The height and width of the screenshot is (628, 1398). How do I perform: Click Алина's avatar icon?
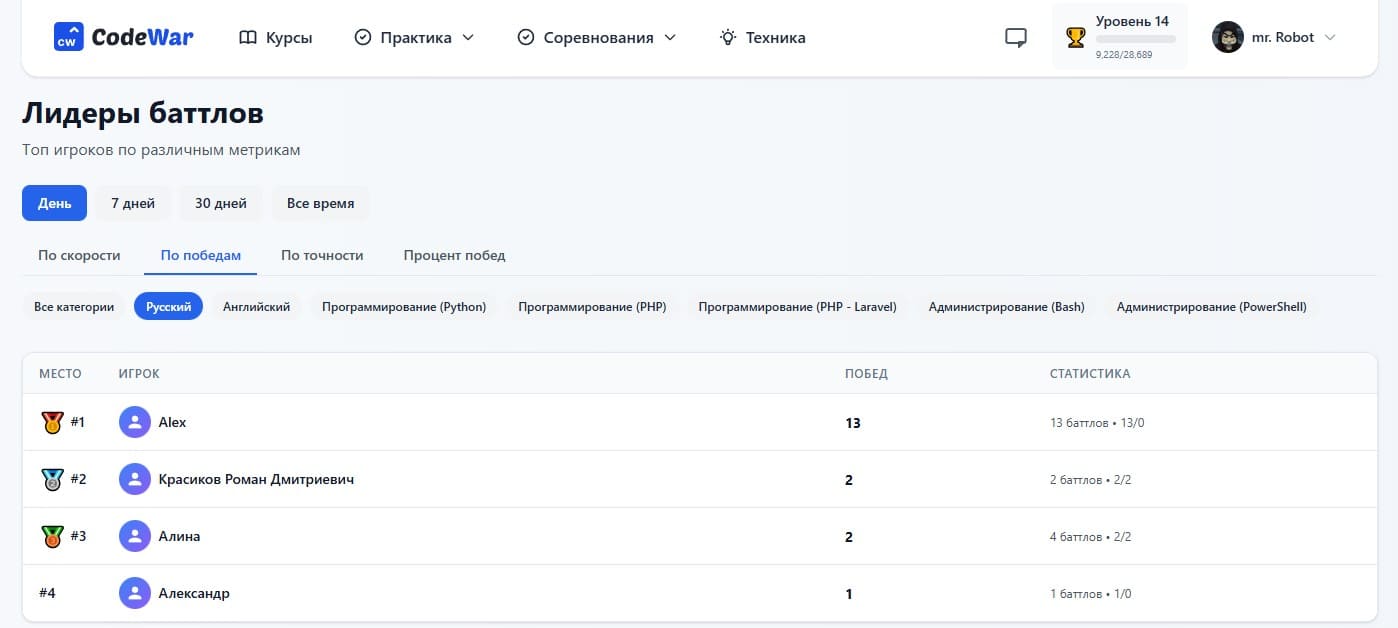click(134, 536)
